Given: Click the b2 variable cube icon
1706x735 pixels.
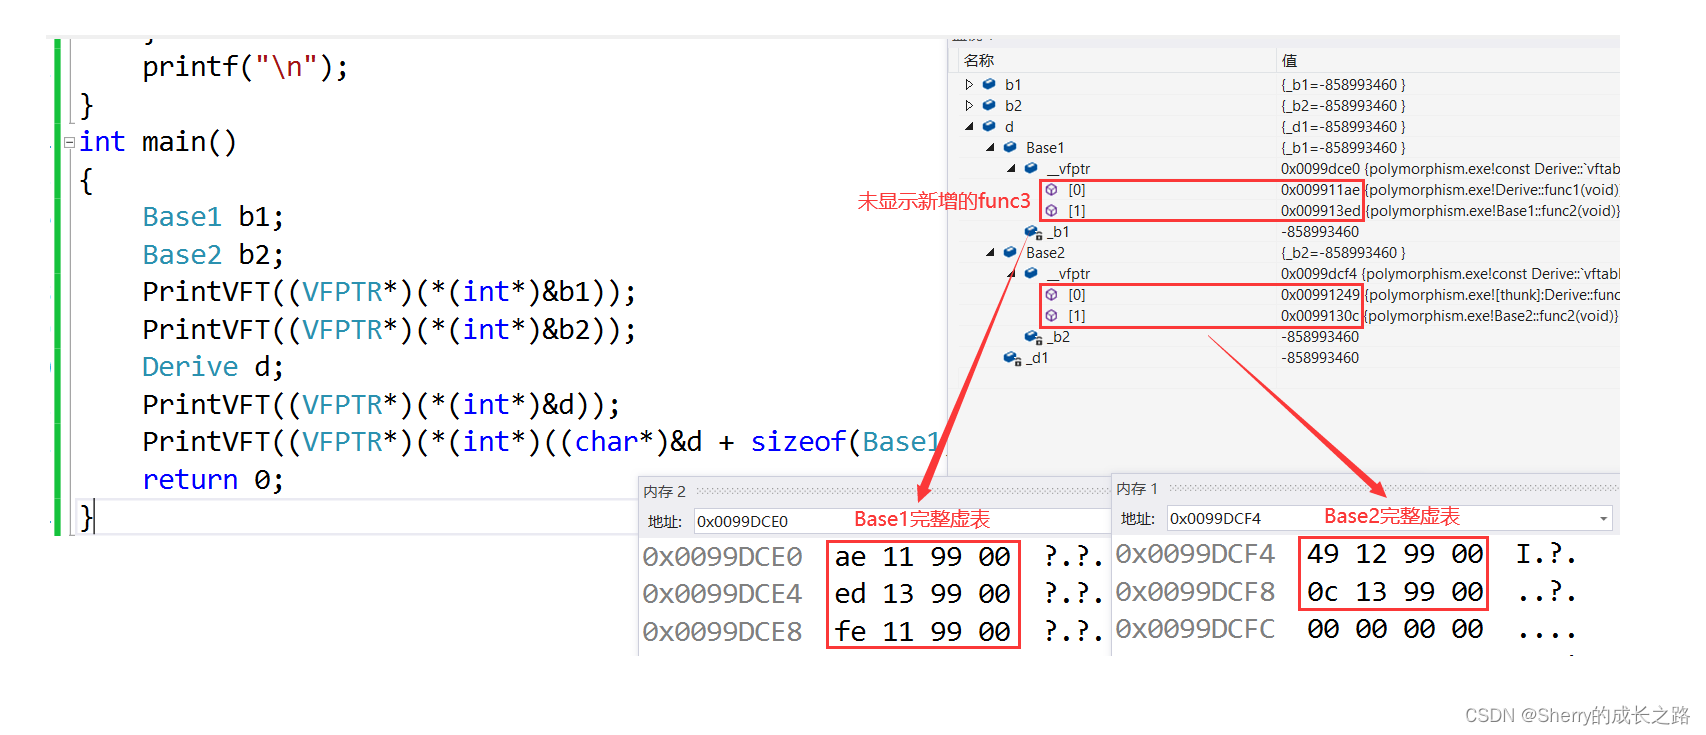Looking at the screenshot, I should 989,105.
